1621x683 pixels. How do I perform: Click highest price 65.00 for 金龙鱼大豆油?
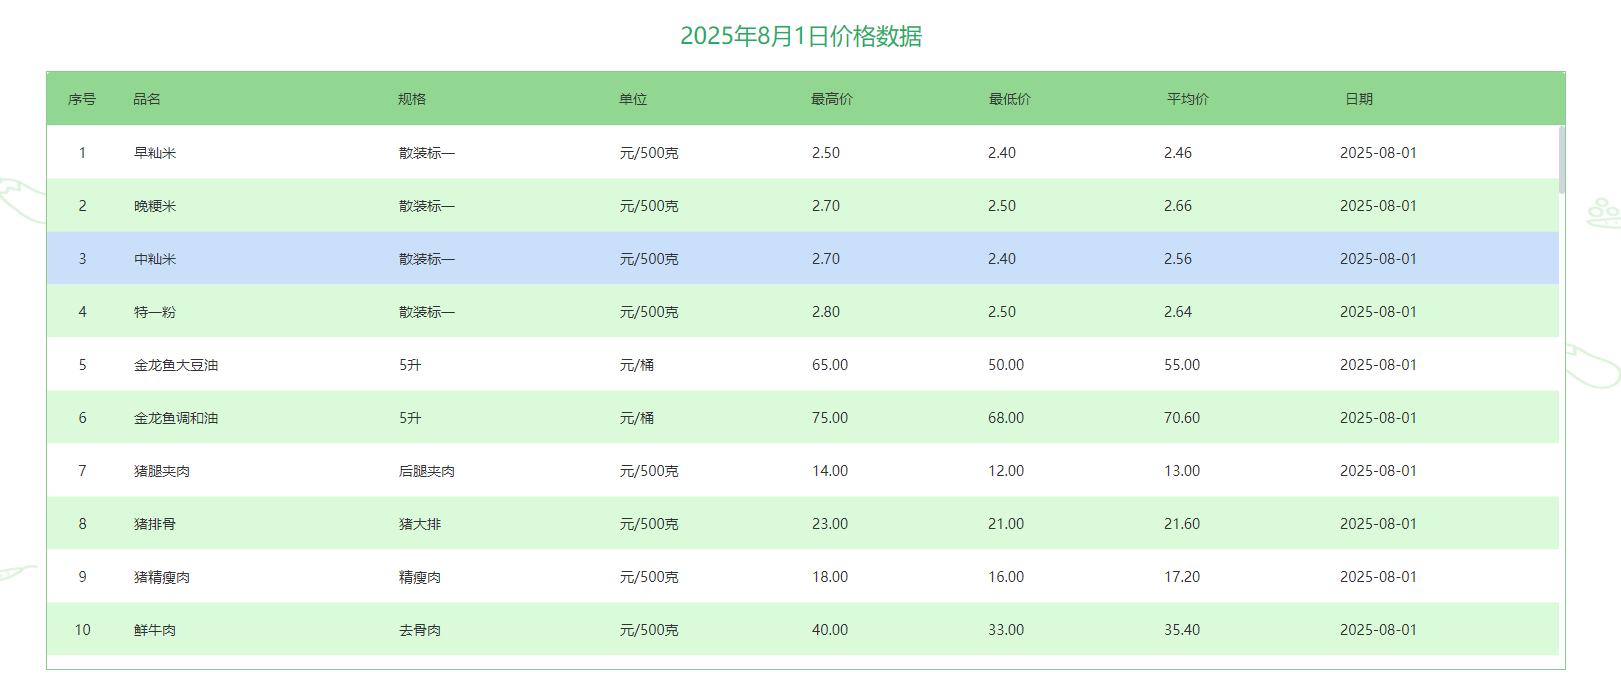point(830,365)
